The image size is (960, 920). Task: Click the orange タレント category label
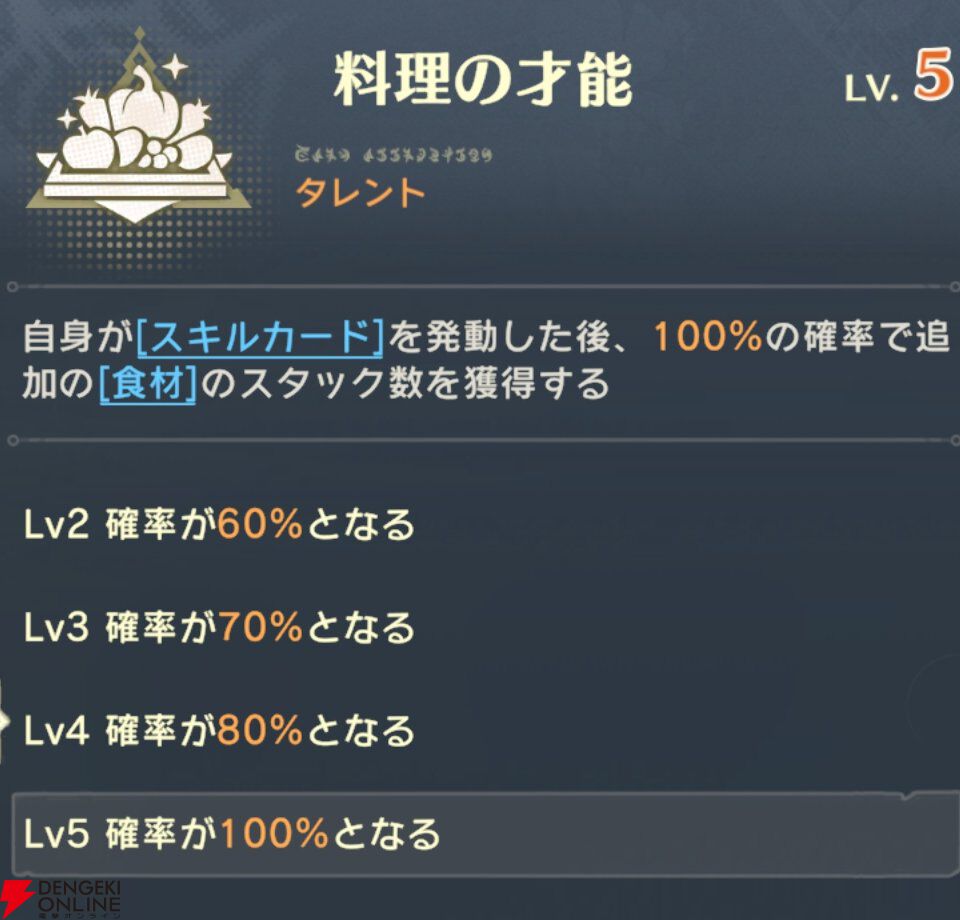(360, 192)
